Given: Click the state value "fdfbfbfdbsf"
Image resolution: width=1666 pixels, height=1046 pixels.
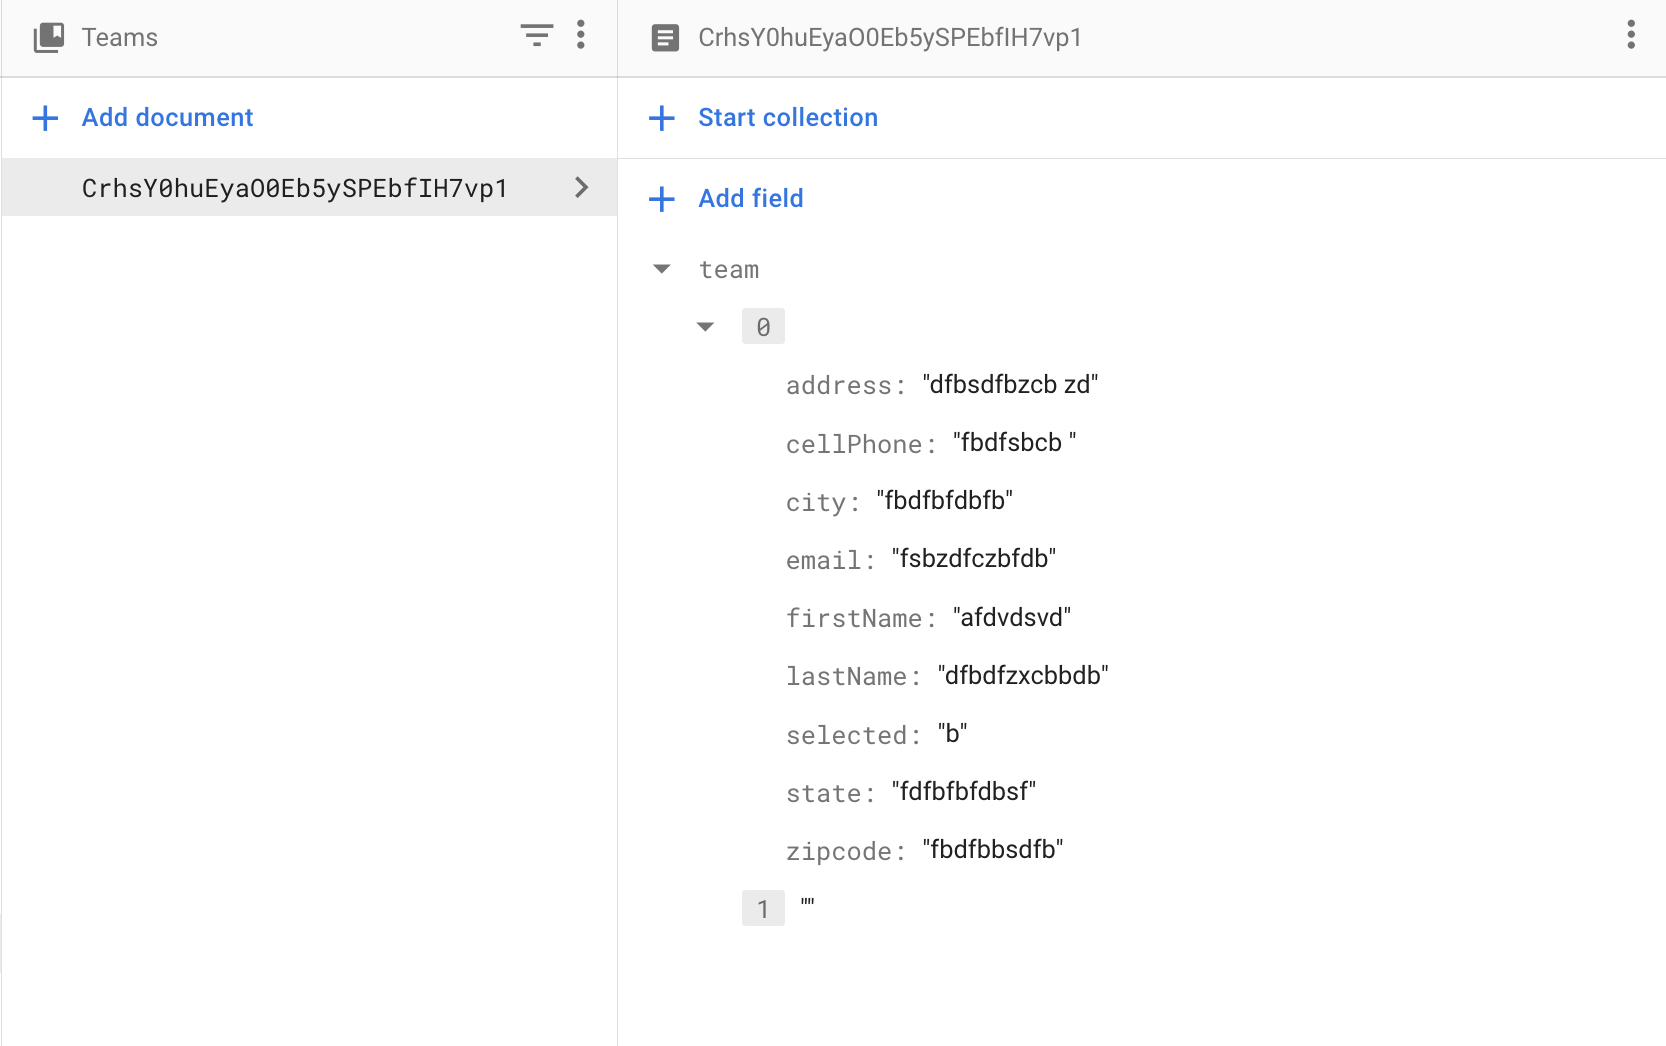Looking at the screenshot, I should click(964, 793).
